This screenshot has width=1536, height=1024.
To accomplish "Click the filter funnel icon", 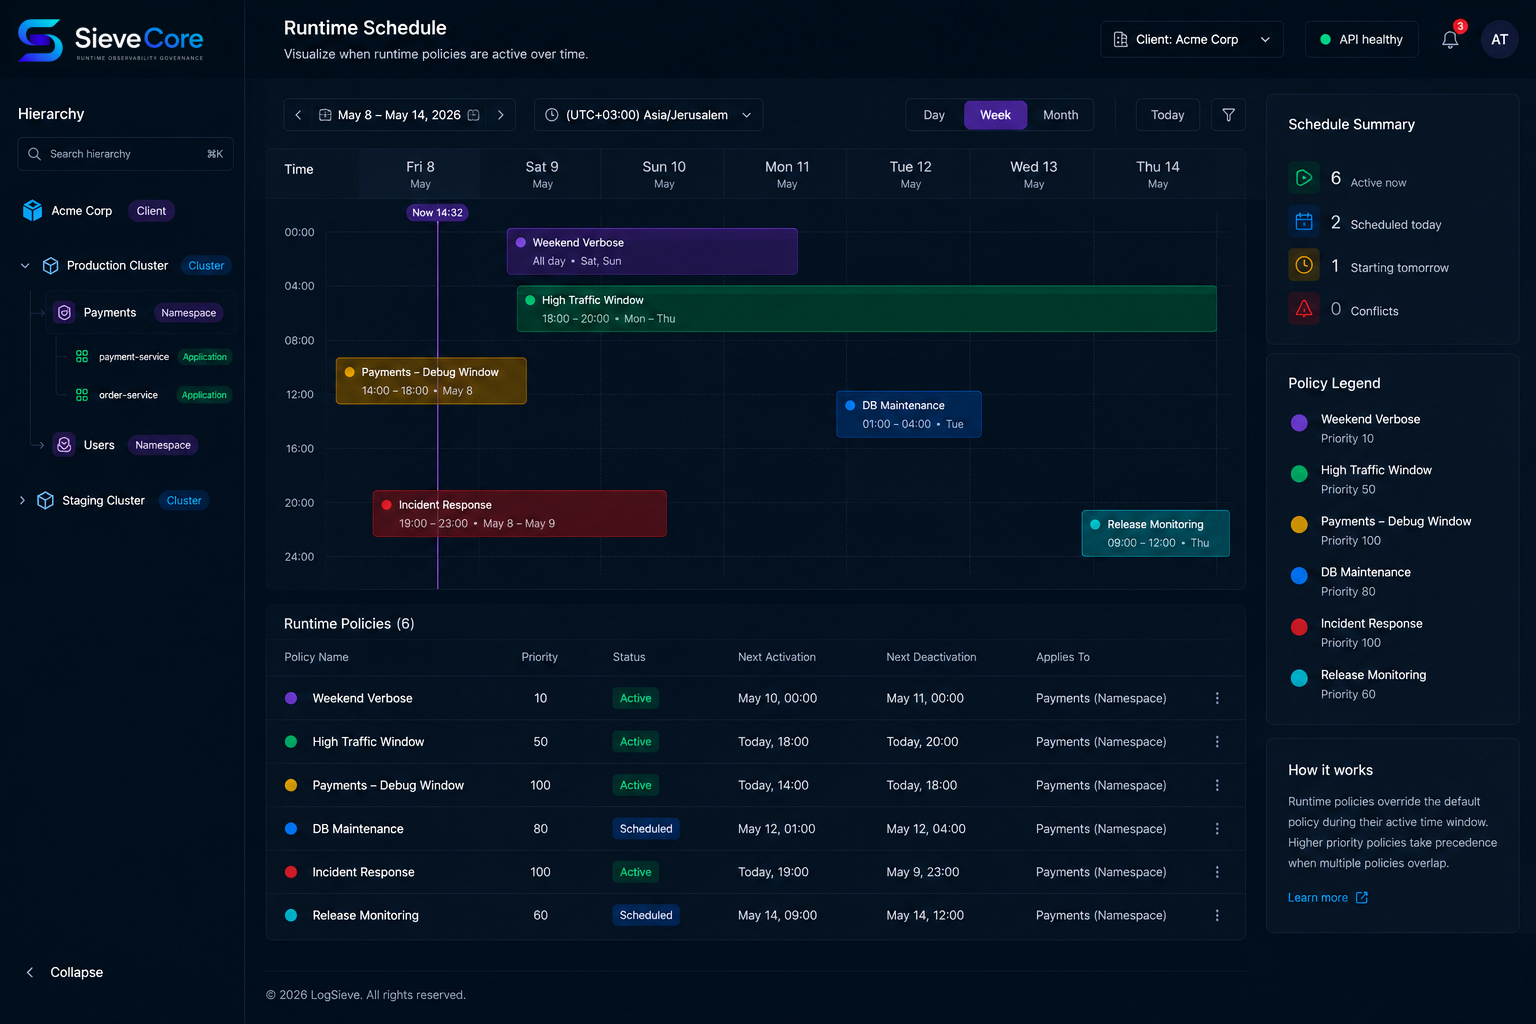I will tap(1228, 115).
